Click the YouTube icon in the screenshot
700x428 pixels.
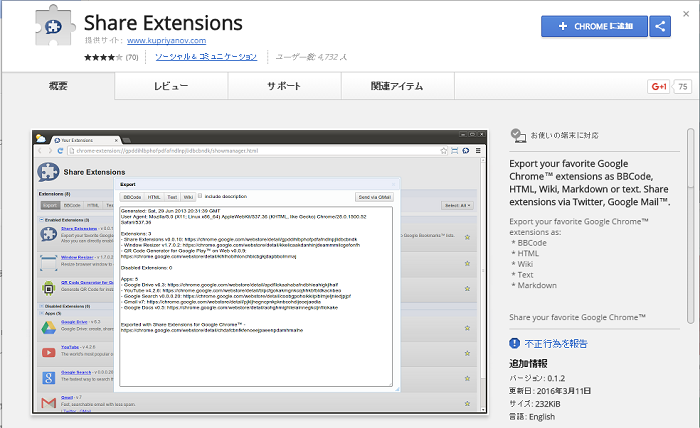pos(49,353)
